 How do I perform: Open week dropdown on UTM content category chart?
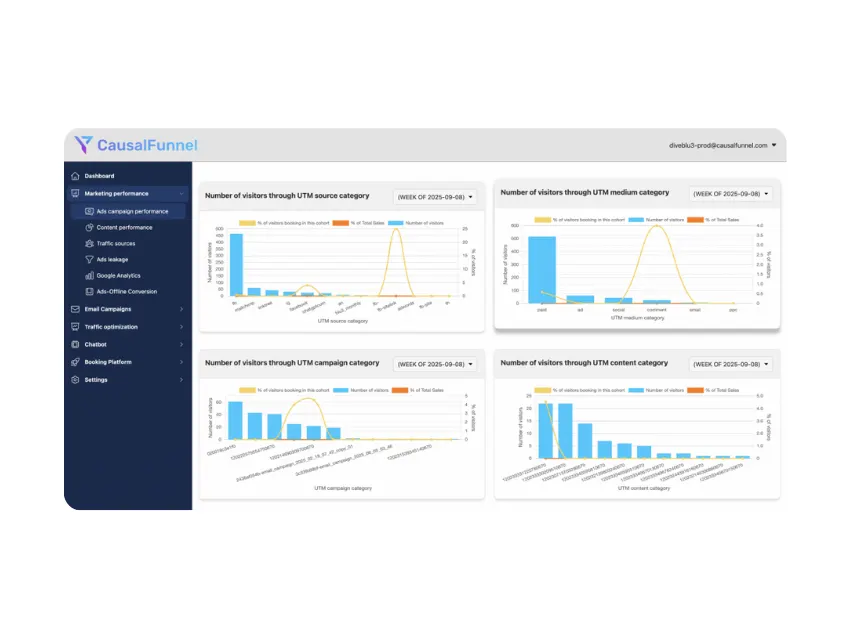point(730,364)
